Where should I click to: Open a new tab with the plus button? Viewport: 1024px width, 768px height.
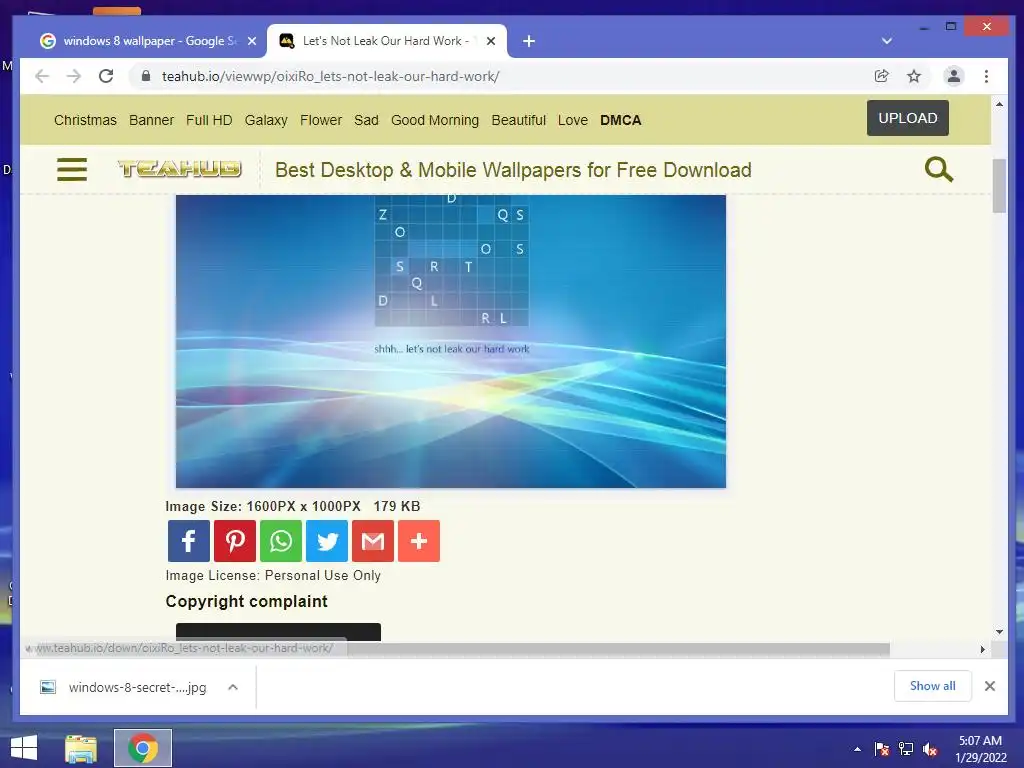[x=529, y=41]
